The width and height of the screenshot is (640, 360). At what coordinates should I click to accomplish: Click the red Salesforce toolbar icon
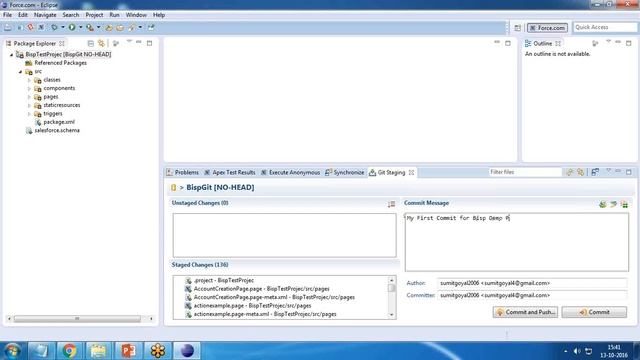(x=31, y=27)
